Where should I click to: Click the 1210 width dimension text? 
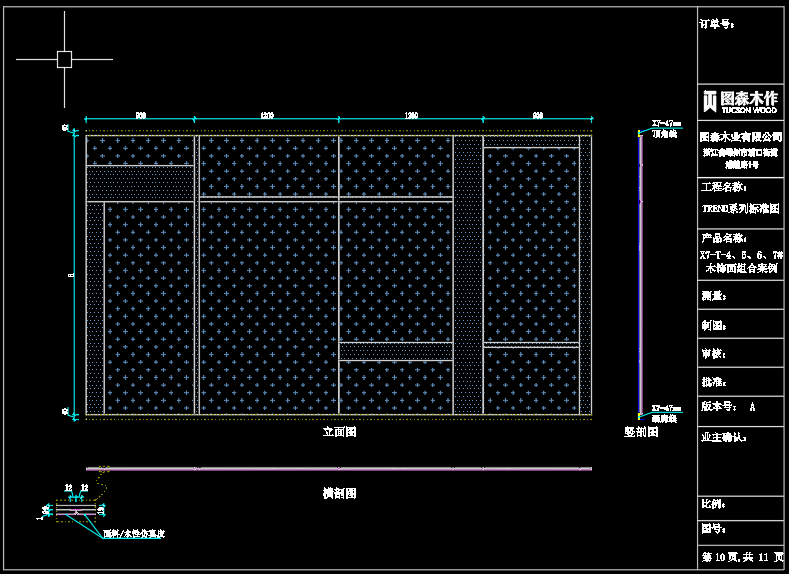(267, 116)
